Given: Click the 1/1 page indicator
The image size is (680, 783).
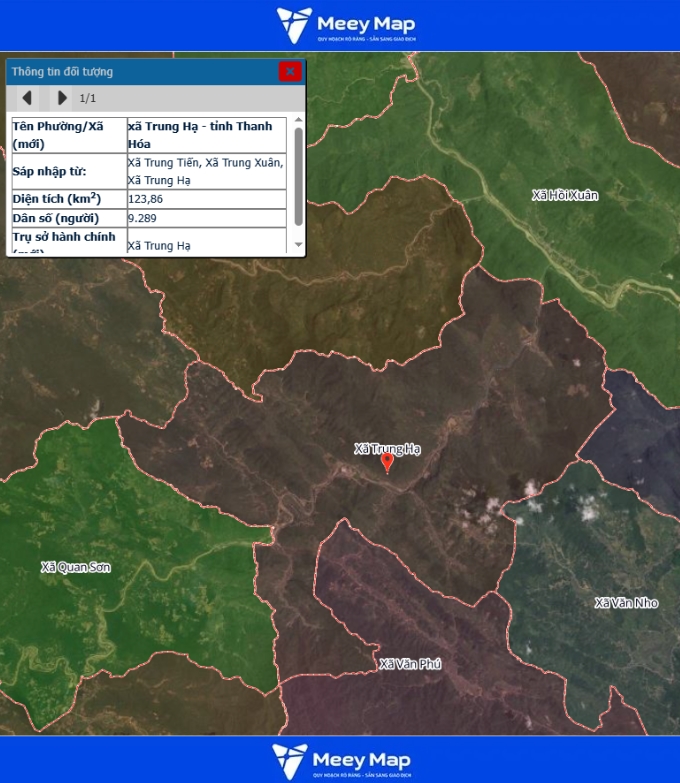Looking at the screenshot, I should [x=88, y=98].
